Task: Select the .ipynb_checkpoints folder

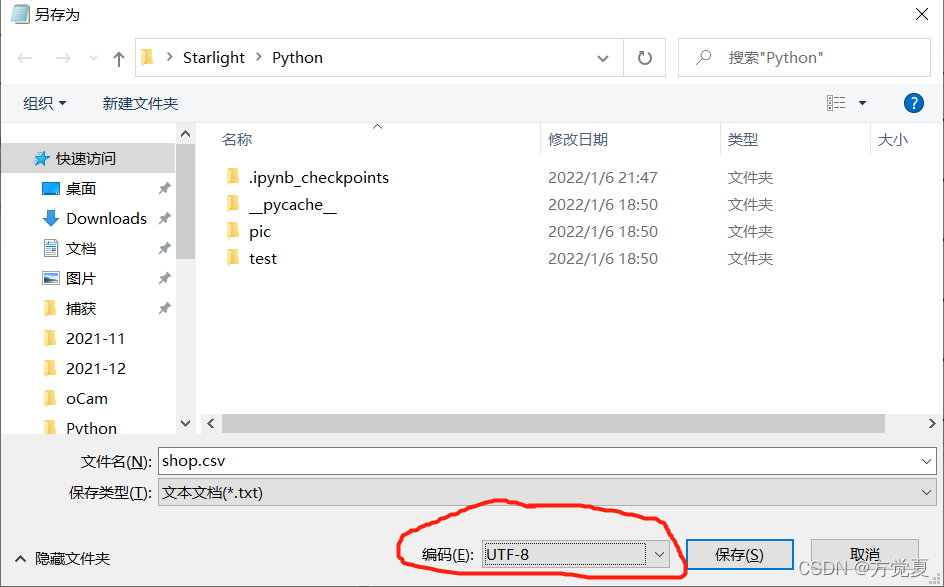Action: [x=318, y=178]
